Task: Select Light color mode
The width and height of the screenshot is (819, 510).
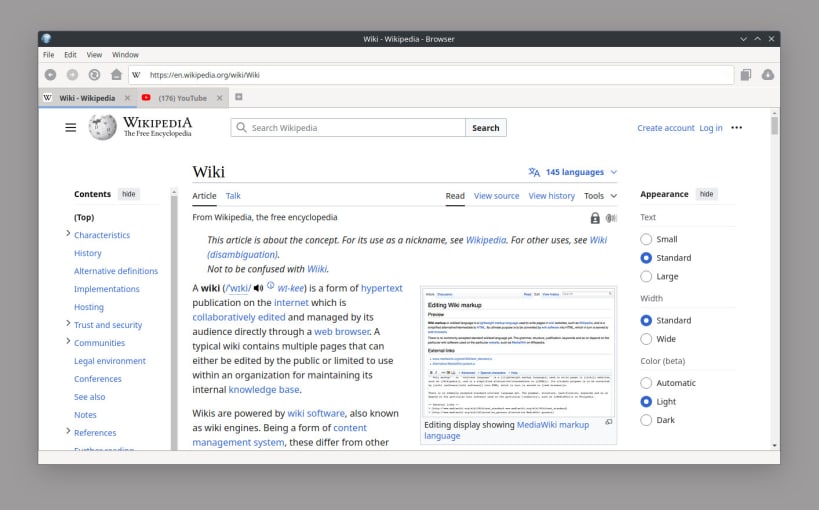Action: pyautogui.click(x=646, y=401)
